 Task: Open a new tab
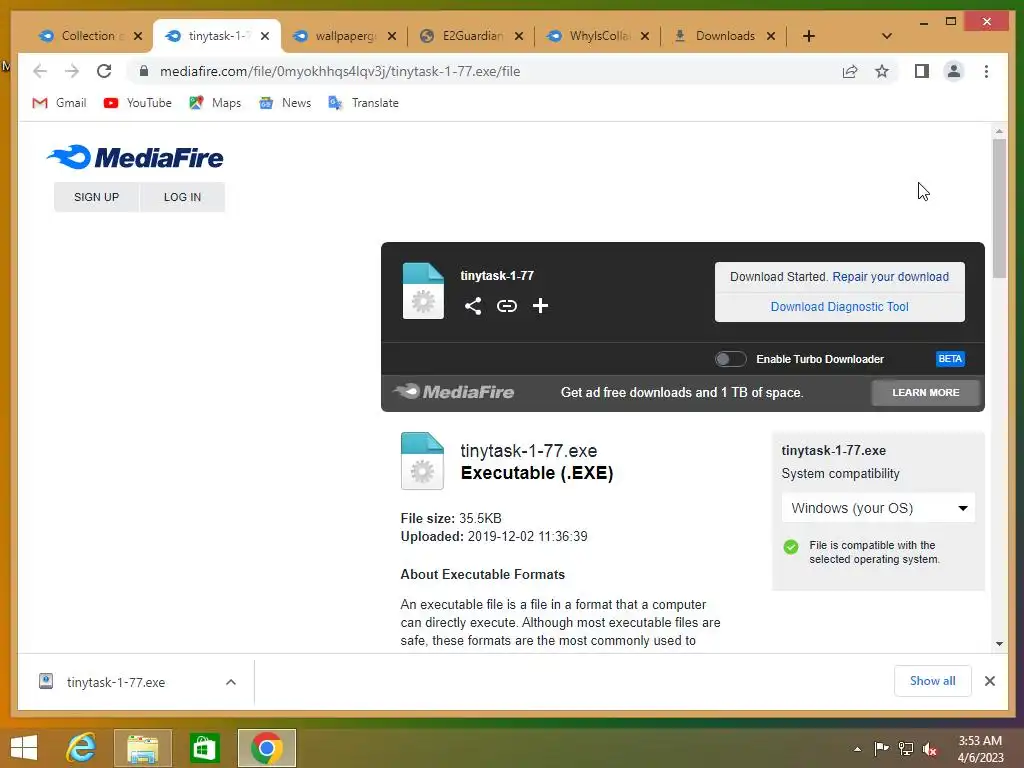coord(808,36)
